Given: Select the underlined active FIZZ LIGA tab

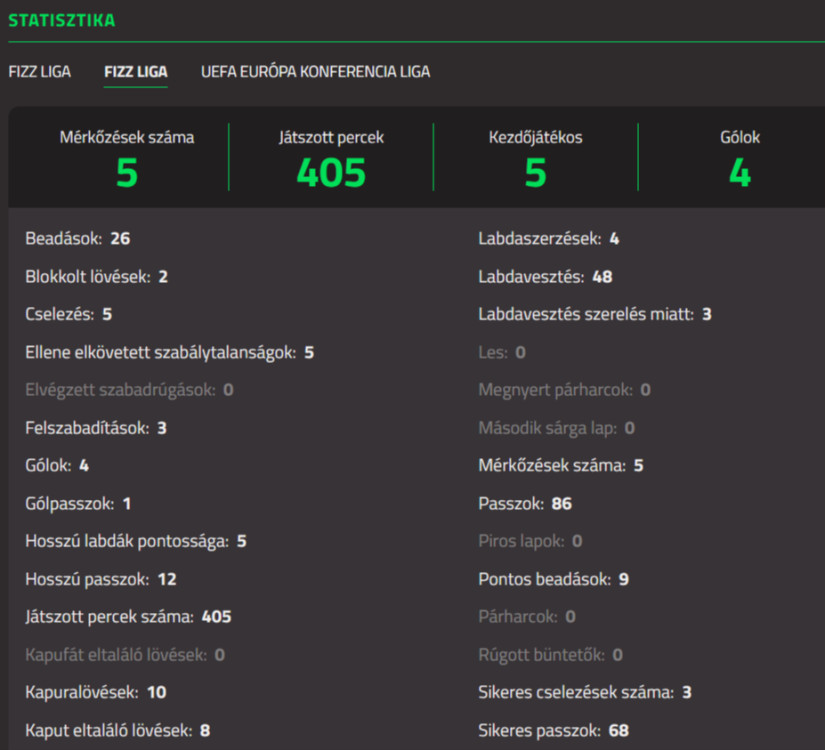Looking at the screenshot, I should pyautogui.click(x=135, y=72).
